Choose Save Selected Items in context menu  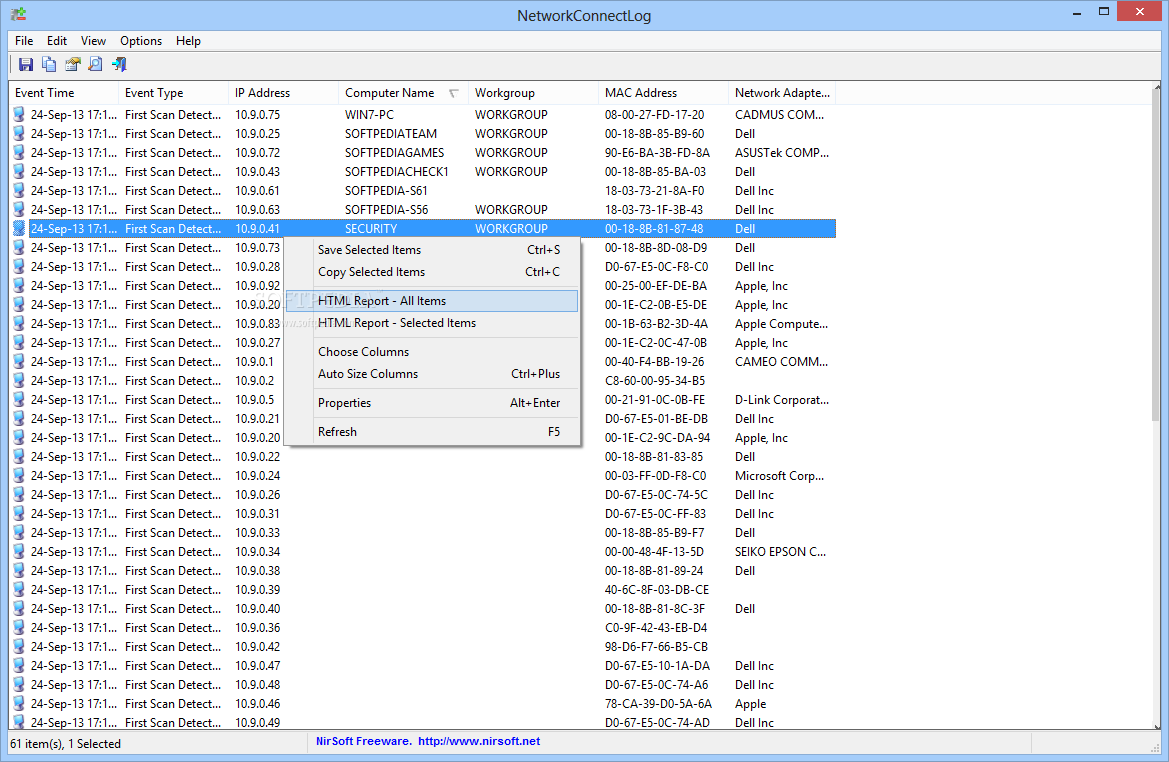click(432, 250)
